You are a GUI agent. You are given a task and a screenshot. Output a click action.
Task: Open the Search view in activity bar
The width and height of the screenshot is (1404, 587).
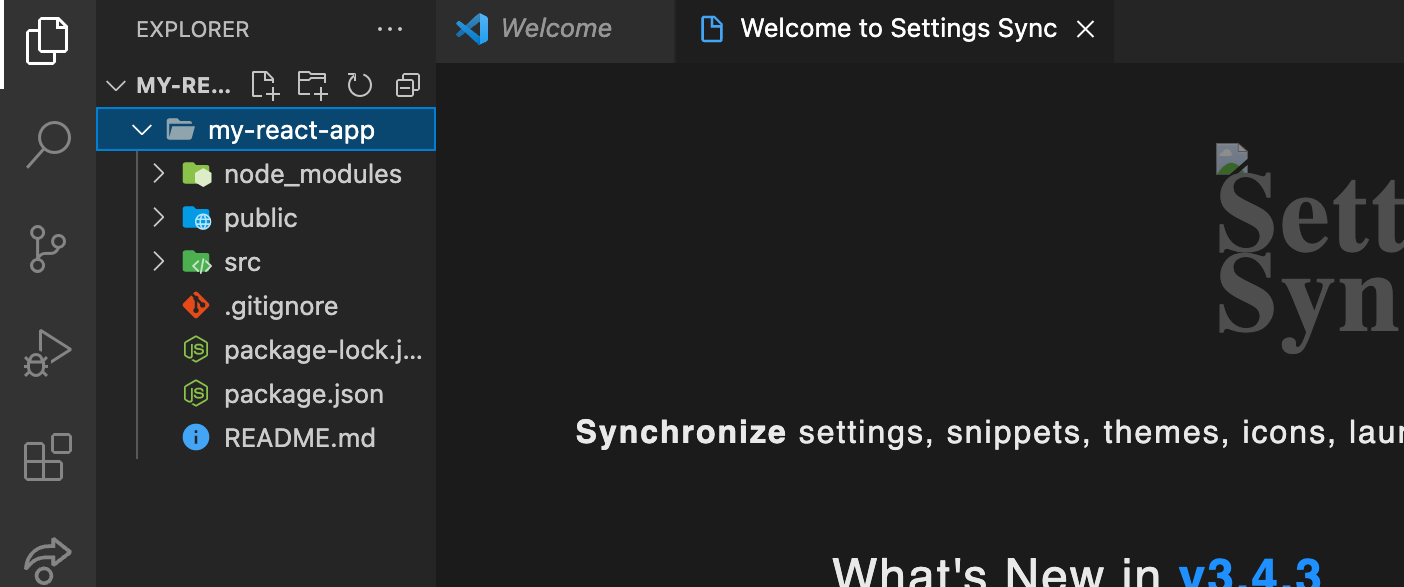47,145
